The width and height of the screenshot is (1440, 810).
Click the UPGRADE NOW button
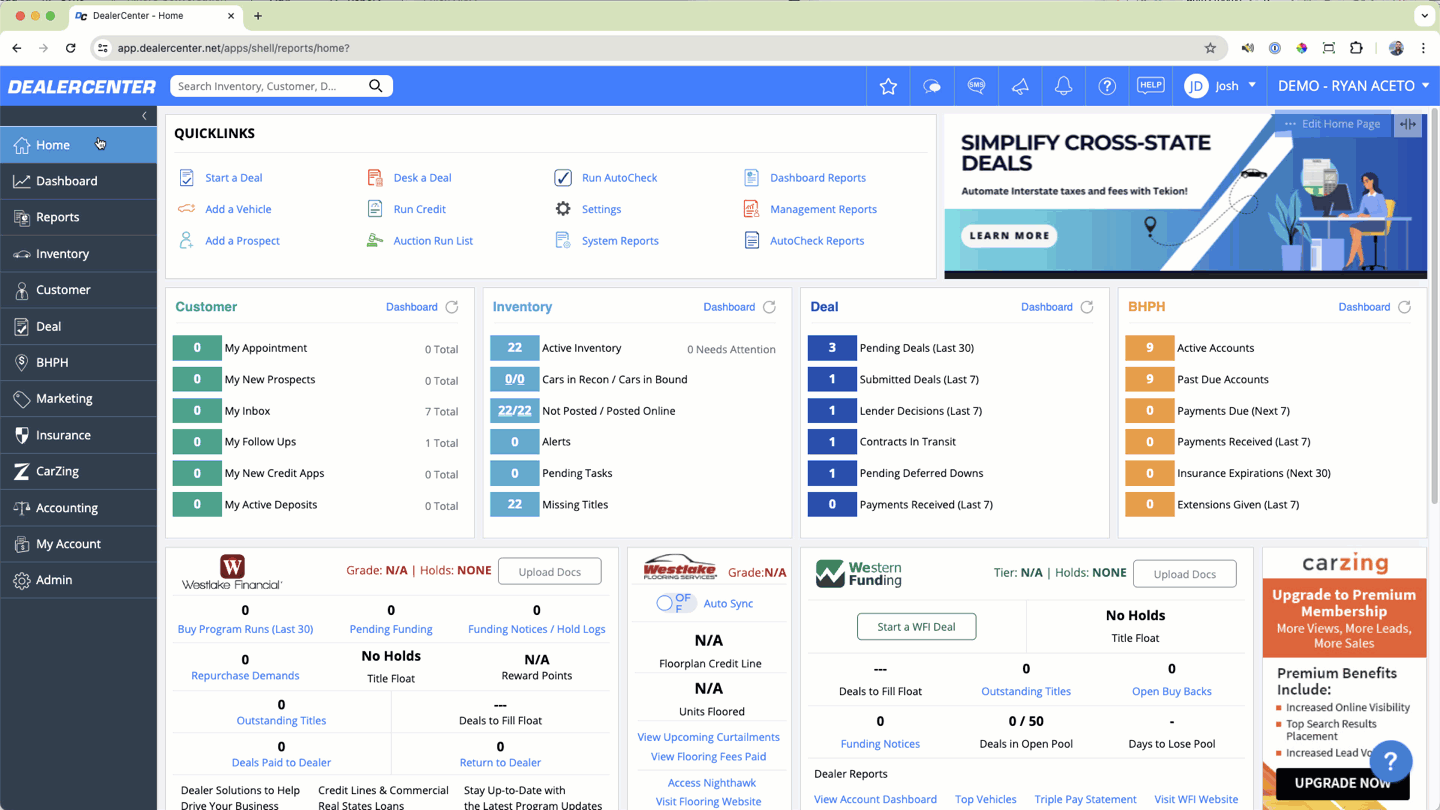tap(1342, 783)
